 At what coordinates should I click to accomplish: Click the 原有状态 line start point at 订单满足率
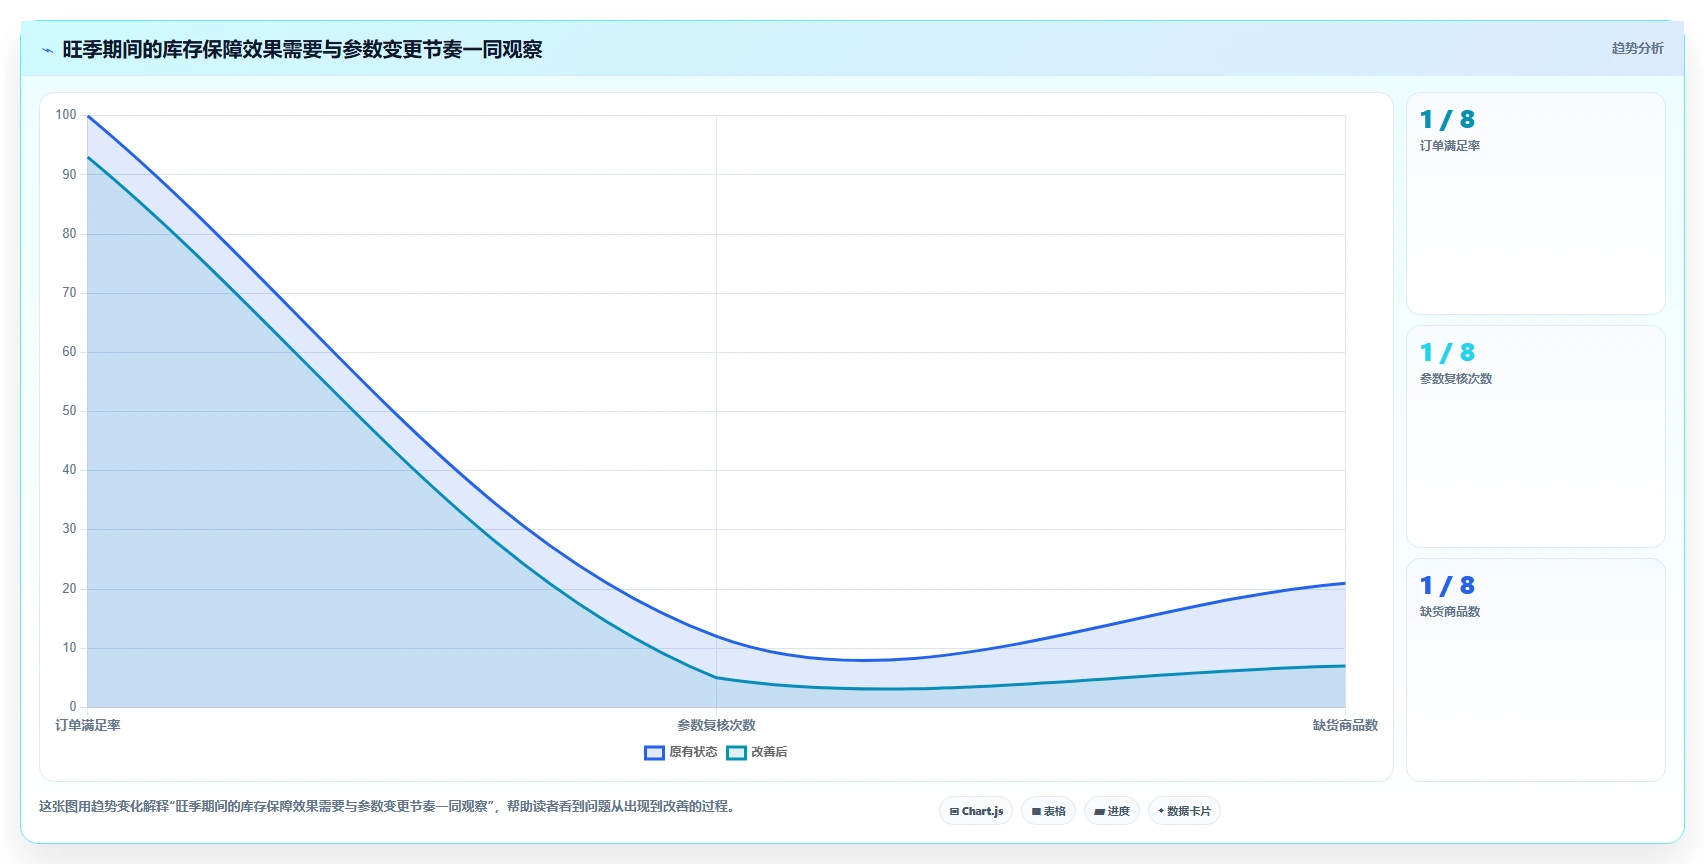point(88,116)
